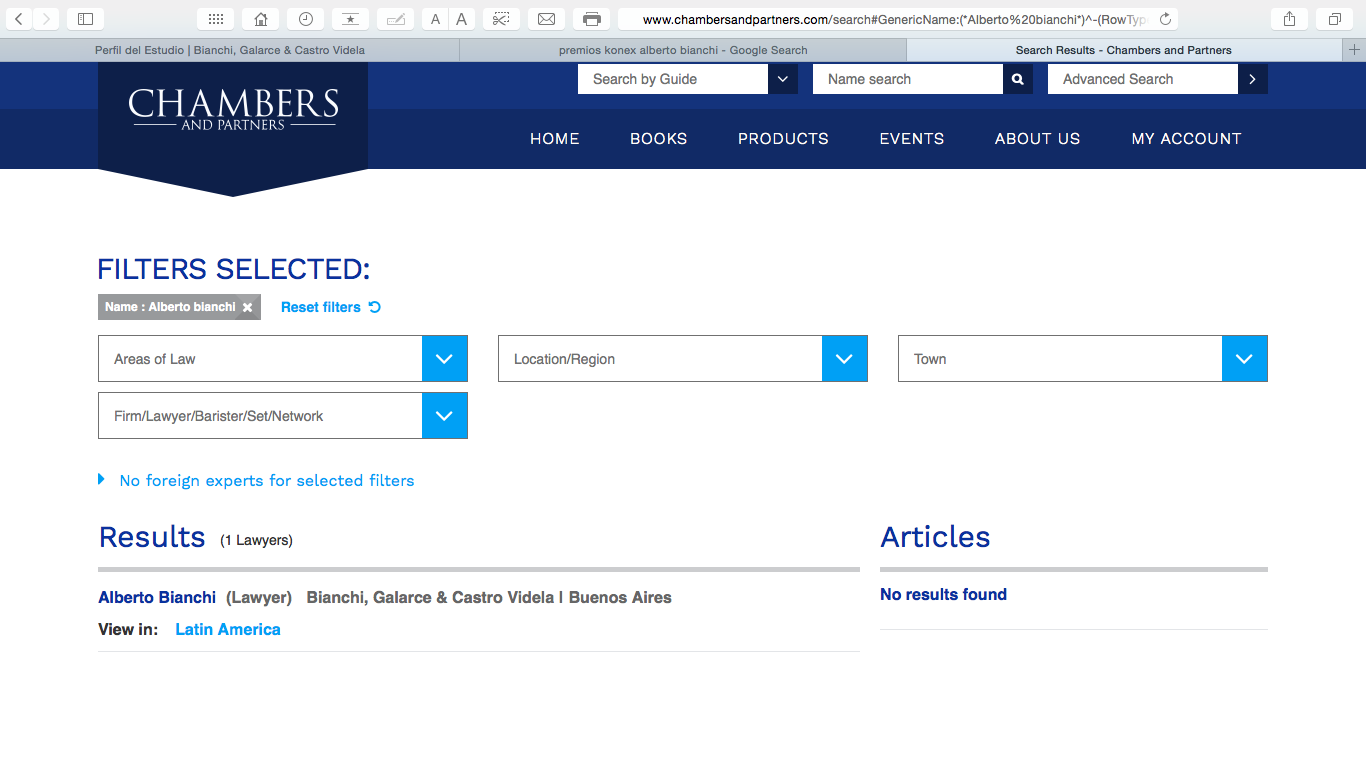The image size is (1366, 768).
Task: Select the Search Results Chambers tab
Action: tap(1125, 49)
